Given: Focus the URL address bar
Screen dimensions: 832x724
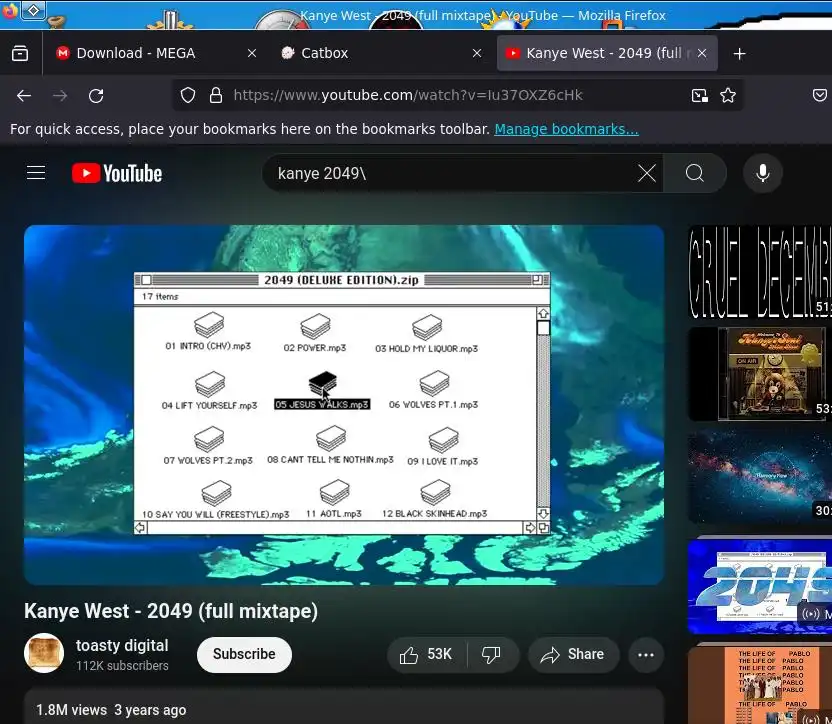Looking at the screenshot, I should (456, 96).
